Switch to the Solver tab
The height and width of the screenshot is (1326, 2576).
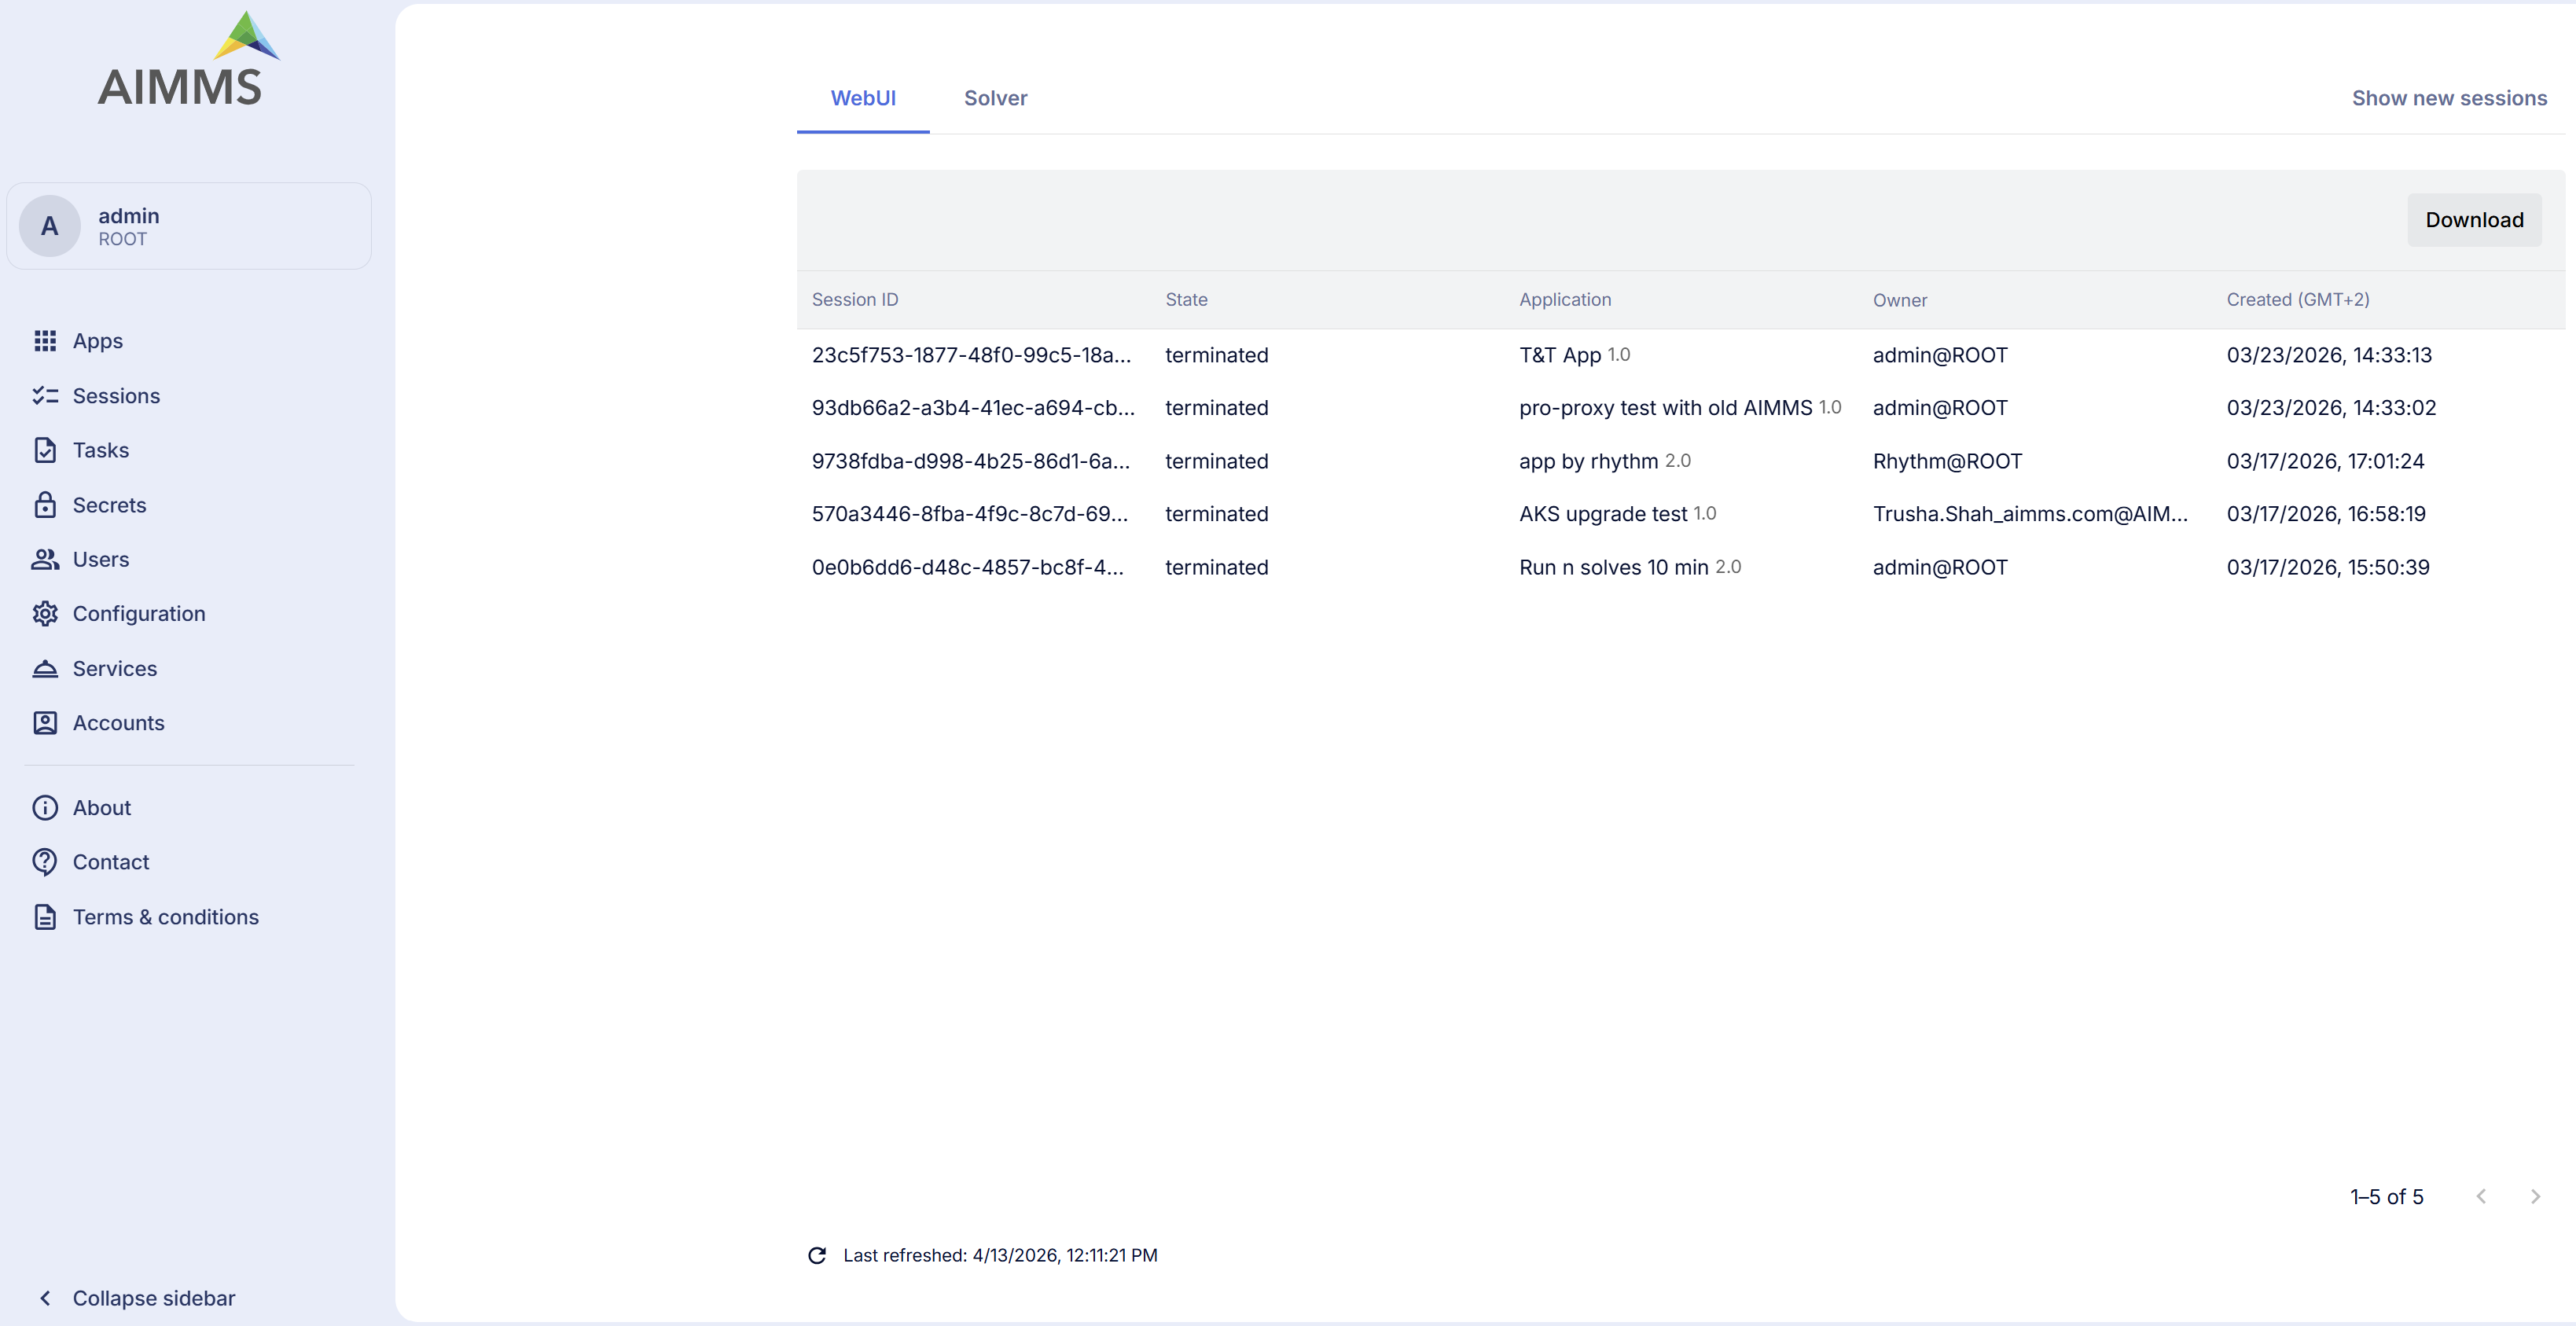tap(995, 98)
